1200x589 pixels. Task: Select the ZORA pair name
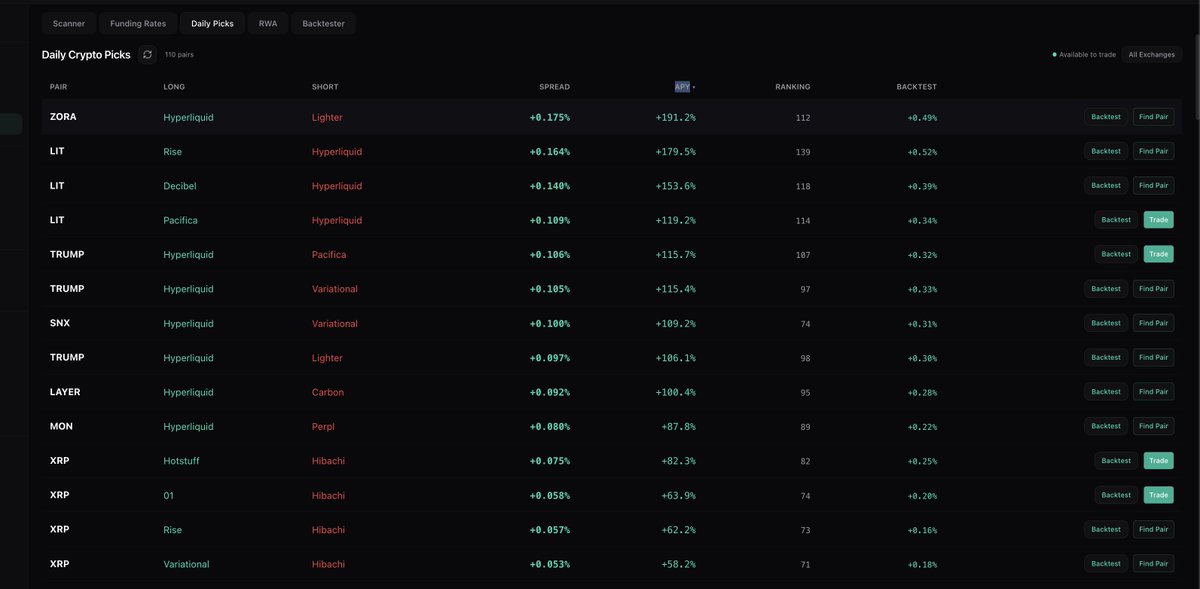click(63, 117)
